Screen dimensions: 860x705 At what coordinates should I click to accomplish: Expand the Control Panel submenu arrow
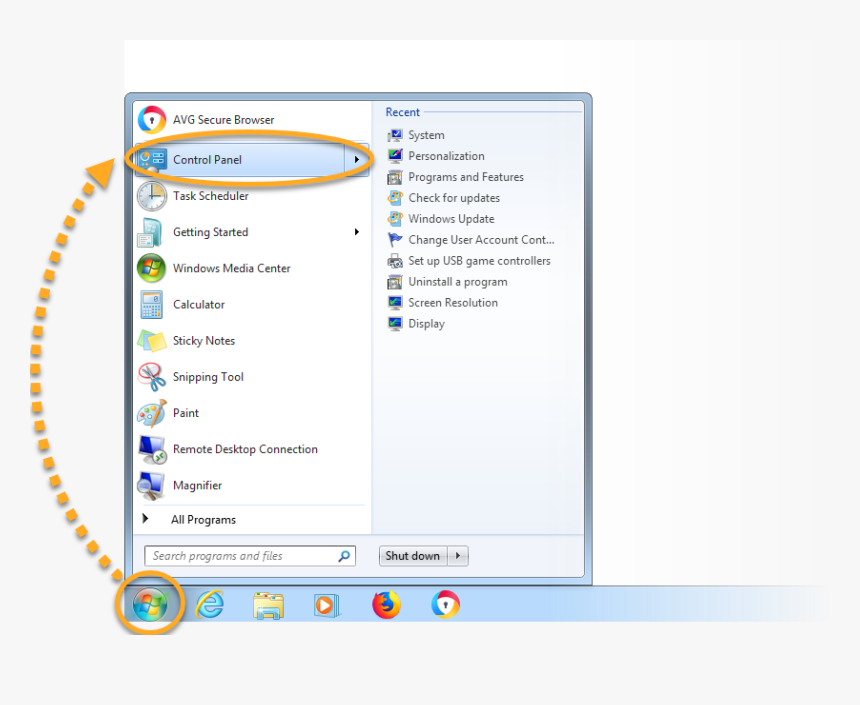[x=356, y=158]
